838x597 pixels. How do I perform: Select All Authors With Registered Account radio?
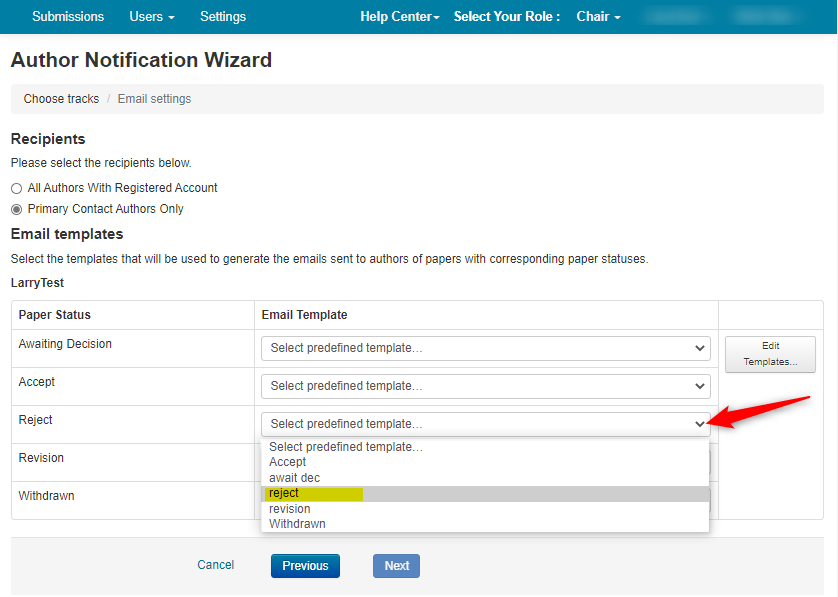point(16,188)
